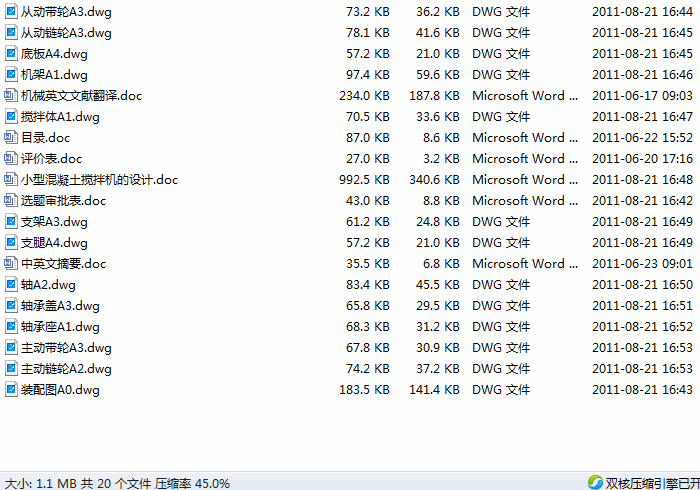Click the DWG icon for 轴承座A1.dwg
The width and height of the screenshot is (700, 490).
[x=11, y=326]
